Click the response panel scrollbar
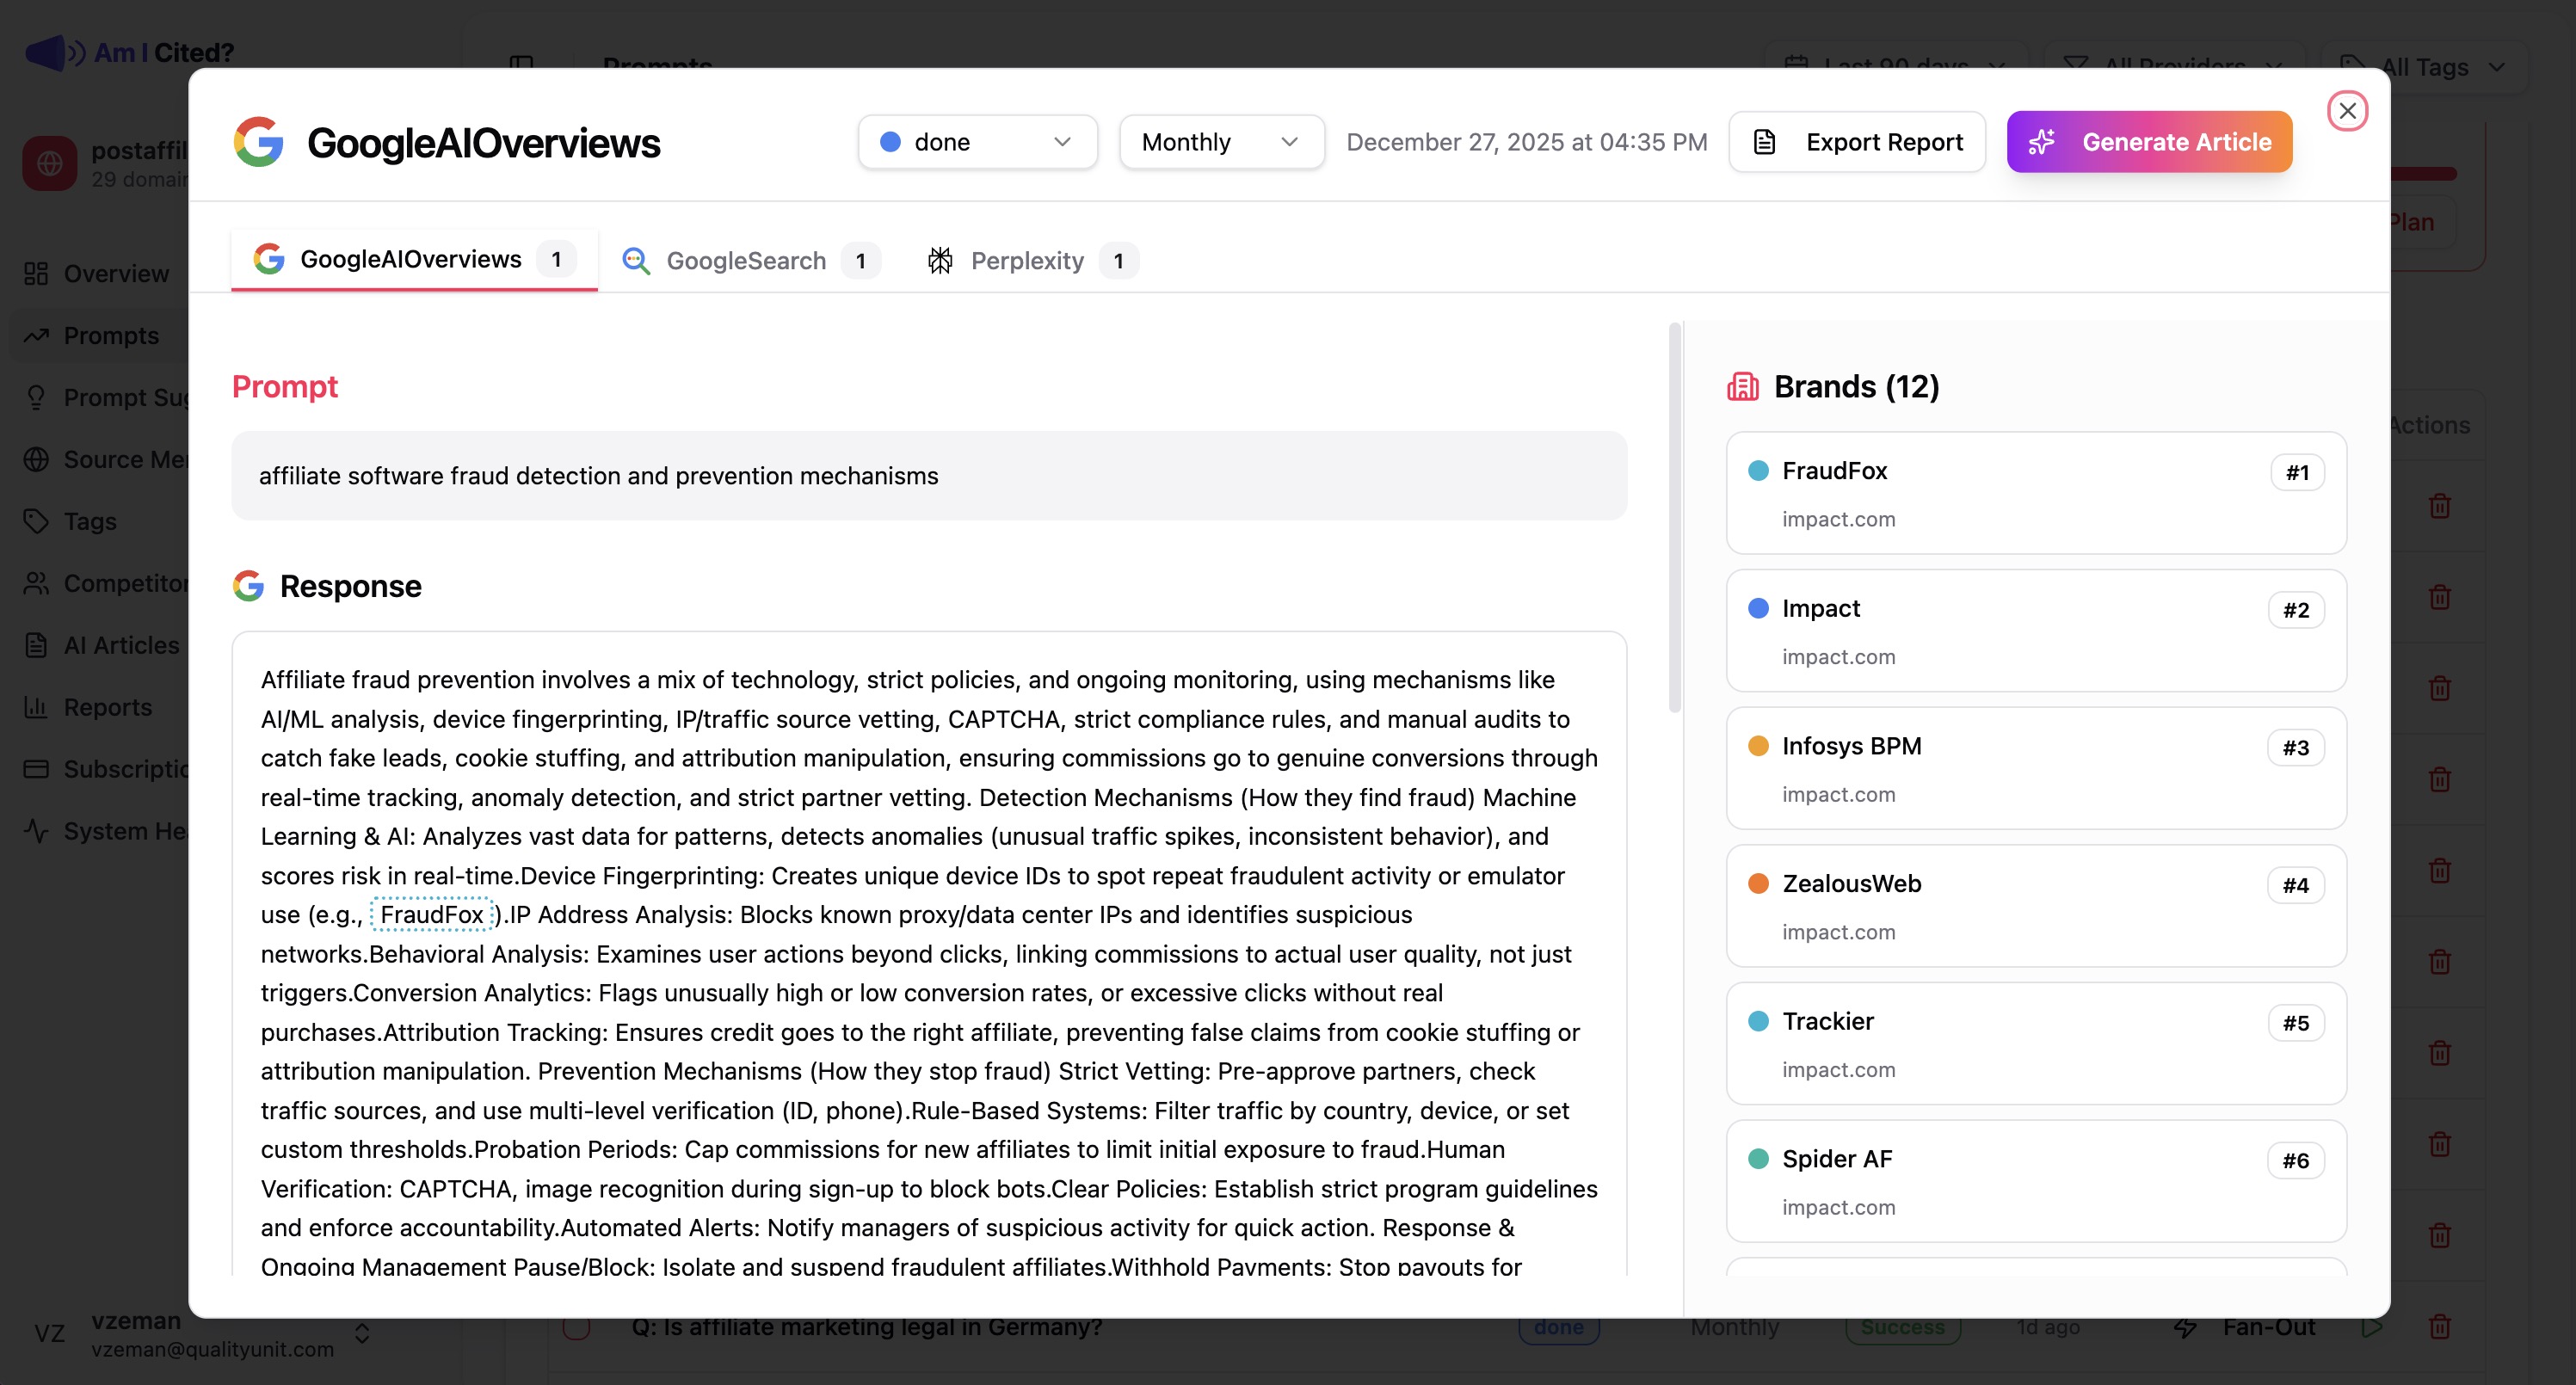Image resolution: width=2576 pixels, height=1385 pixels. tap(1671, 510)
